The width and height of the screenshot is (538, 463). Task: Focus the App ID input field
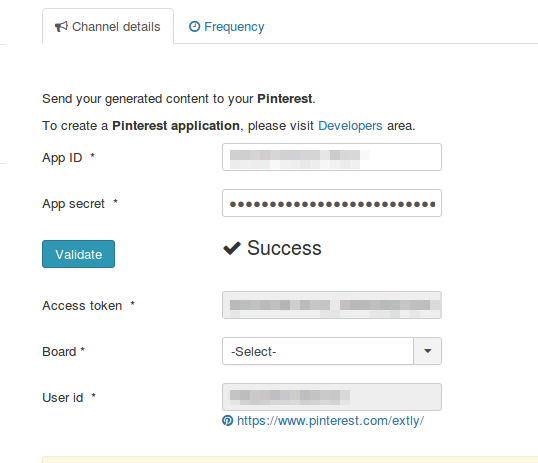(x=332, y=157)
